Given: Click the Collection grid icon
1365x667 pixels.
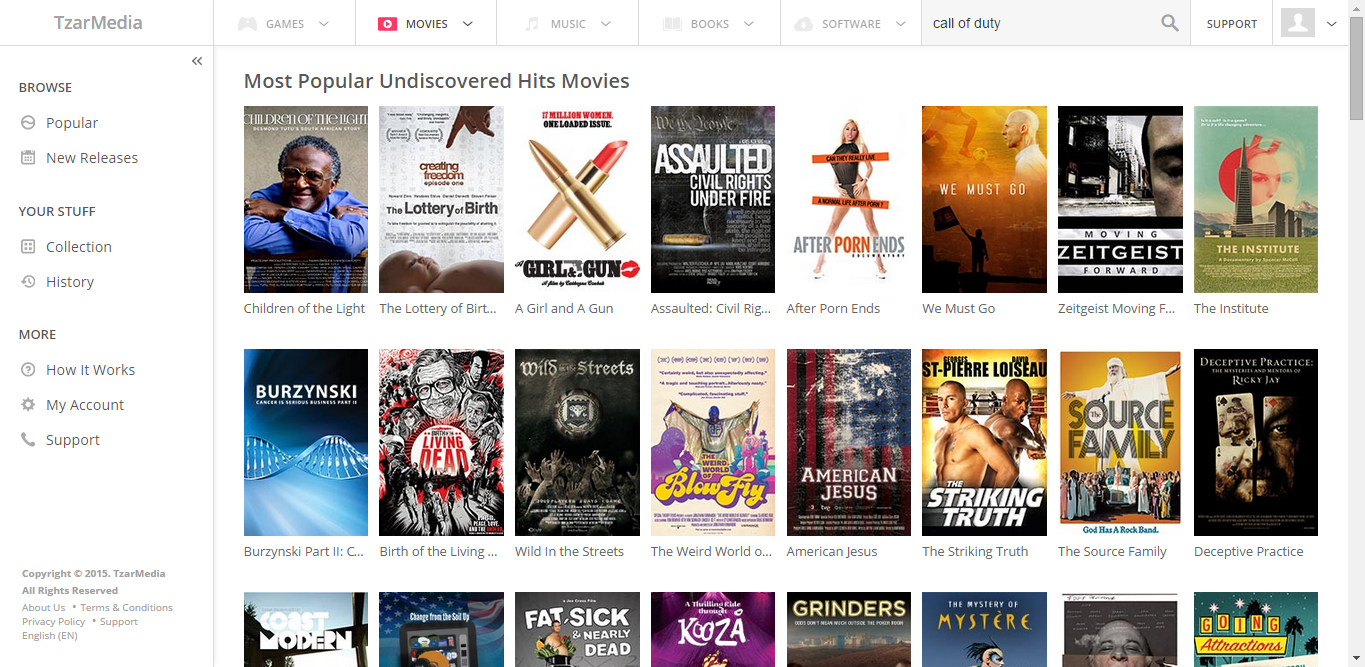Looking at the screenshot, I should 28,247.
